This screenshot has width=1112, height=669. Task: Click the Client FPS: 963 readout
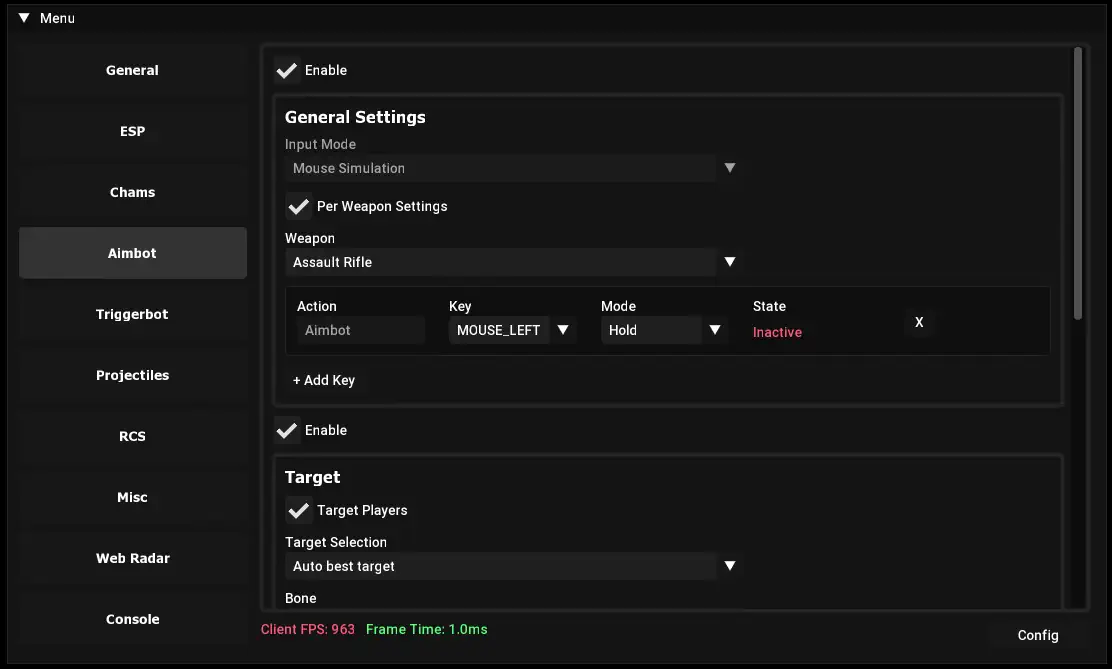coord(308,629)
